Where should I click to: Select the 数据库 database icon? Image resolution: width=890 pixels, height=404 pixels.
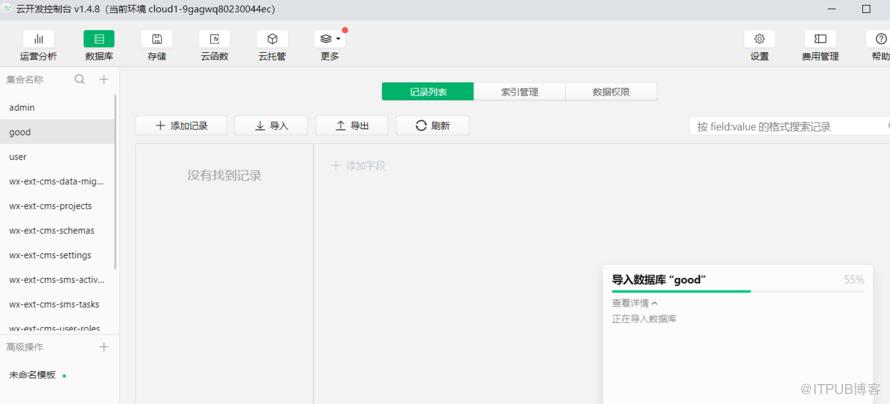pos(99,39)
